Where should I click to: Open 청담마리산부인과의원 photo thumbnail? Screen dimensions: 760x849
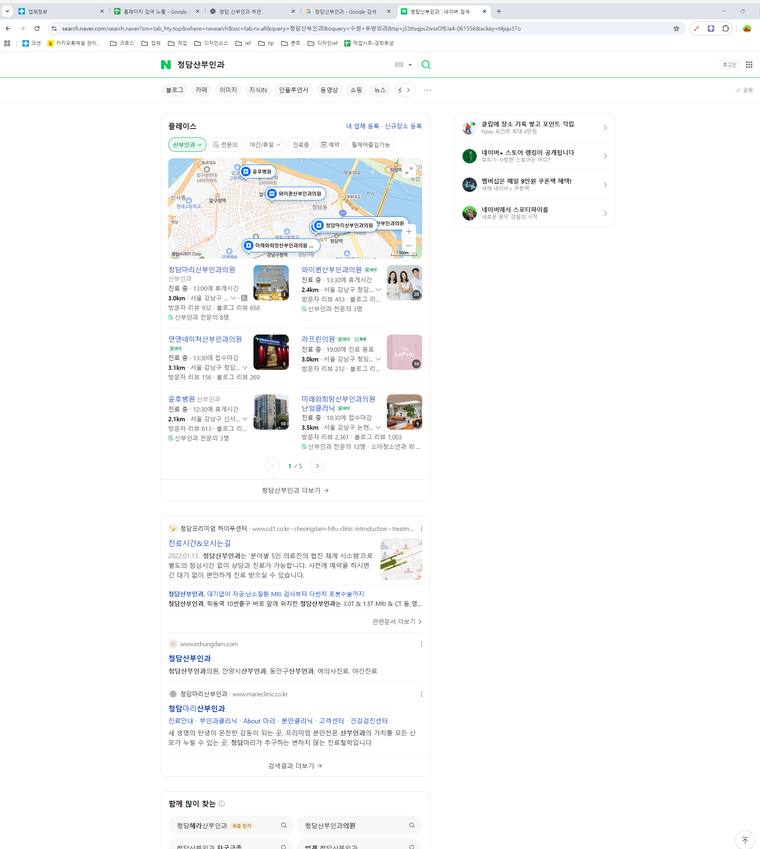coord(271,283)
